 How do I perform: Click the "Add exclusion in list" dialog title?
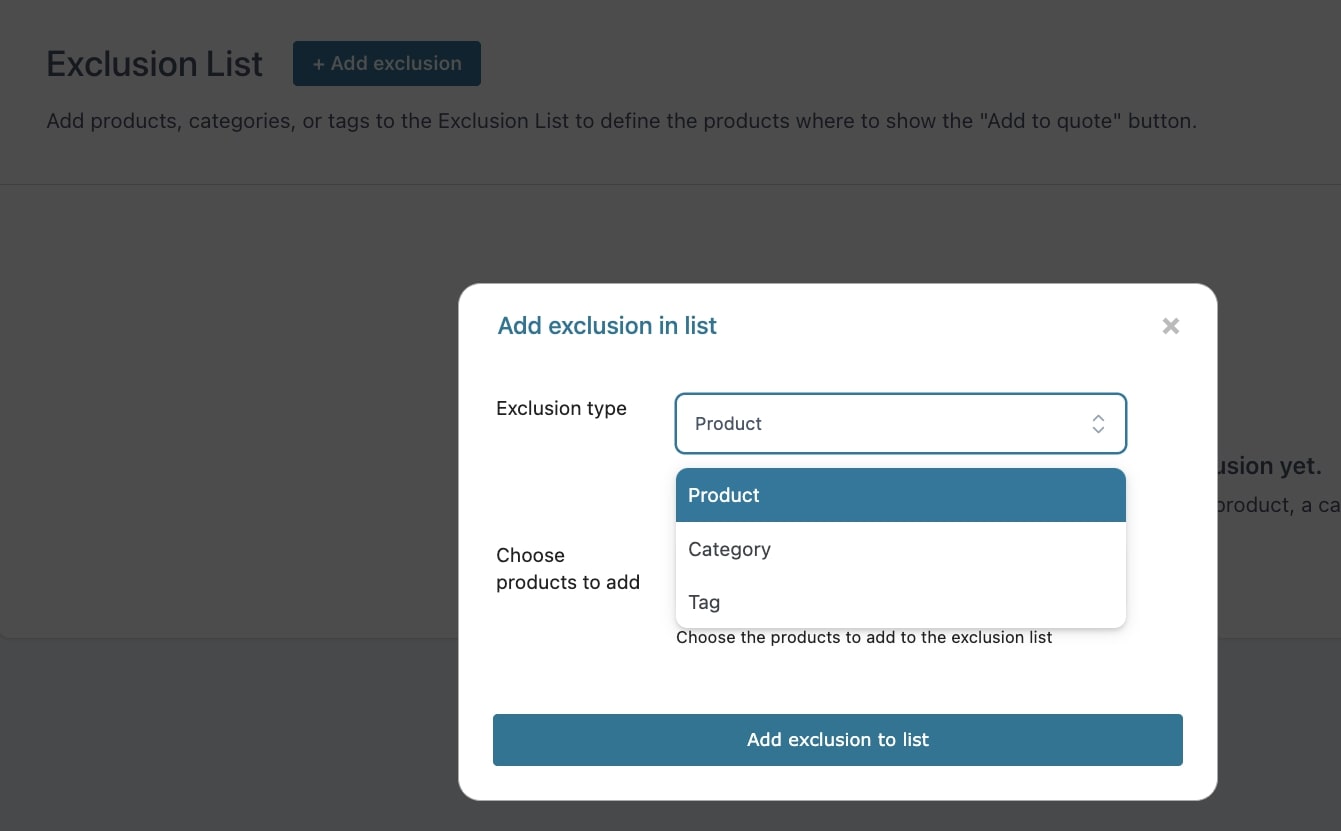(x=607, y=326)
